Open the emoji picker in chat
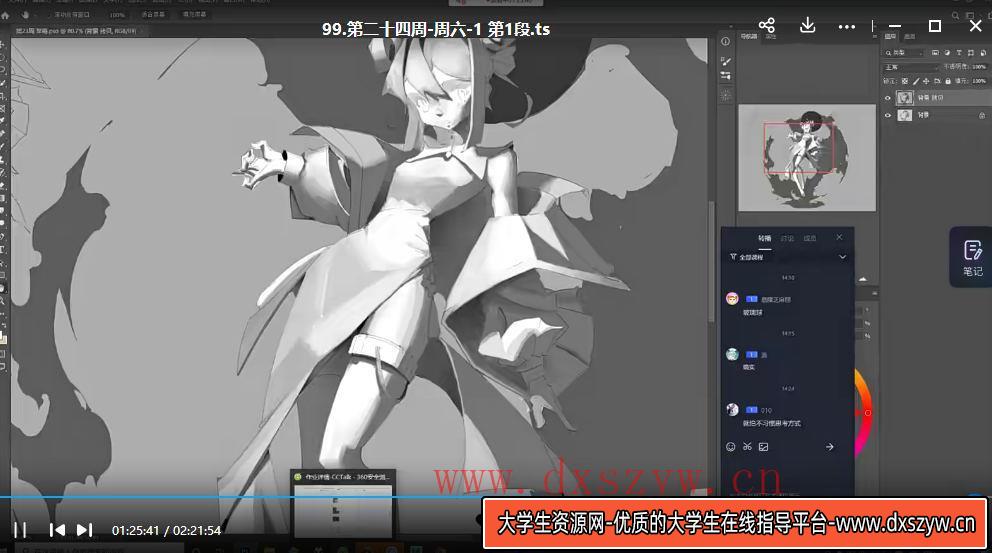 (731, 447)
